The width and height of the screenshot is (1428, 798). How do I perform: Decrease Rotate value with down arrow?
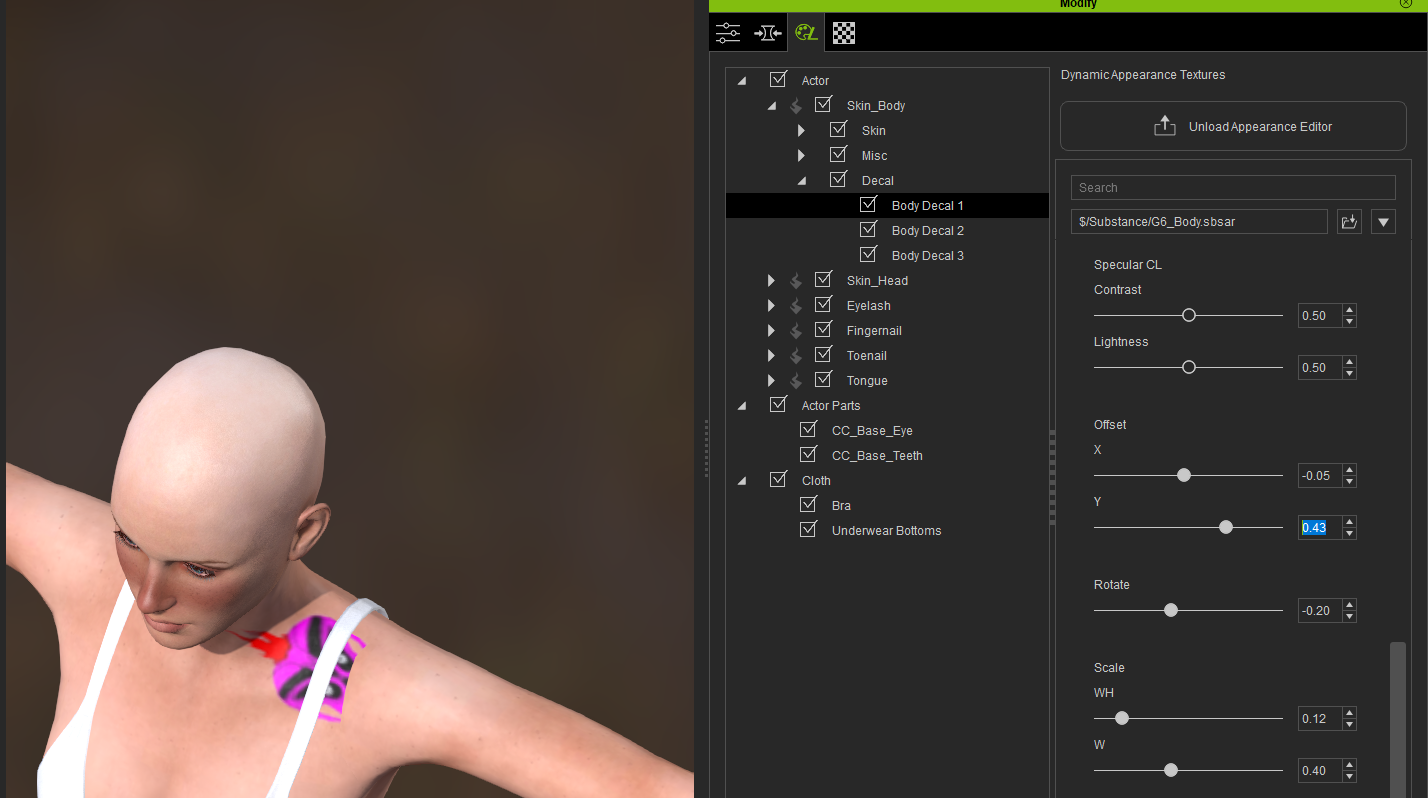[x=1350, y=616]
